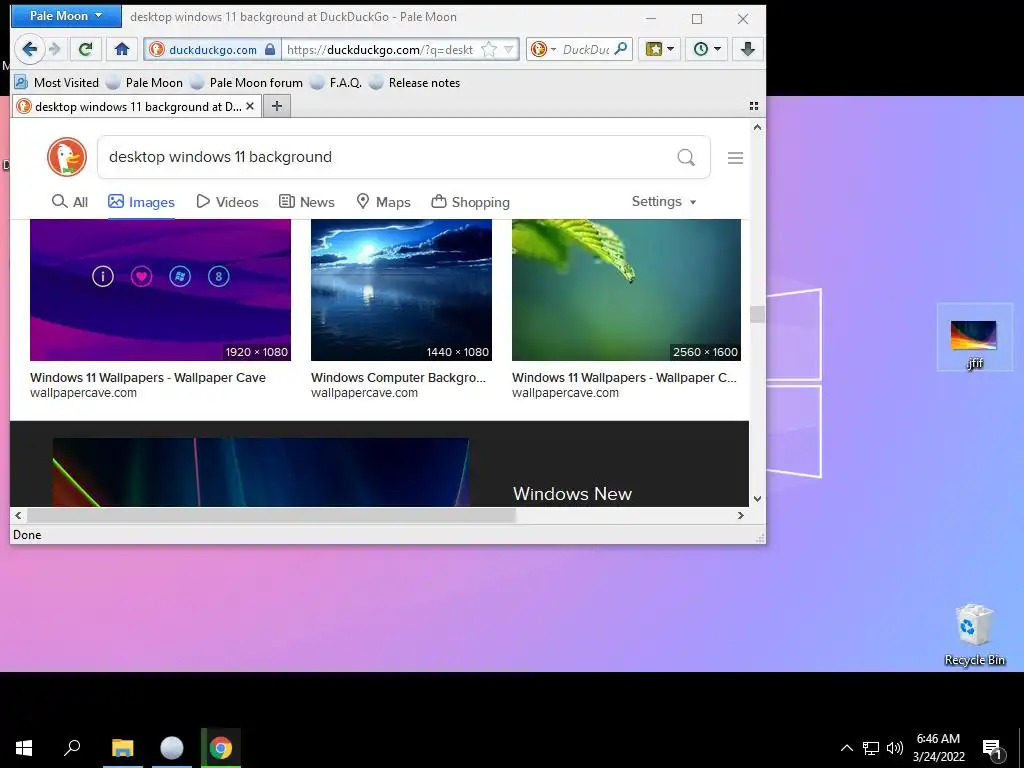Go forward with the forward arrow button
The width and height of the screenshot is (1024, 768).
click(56, 49)
